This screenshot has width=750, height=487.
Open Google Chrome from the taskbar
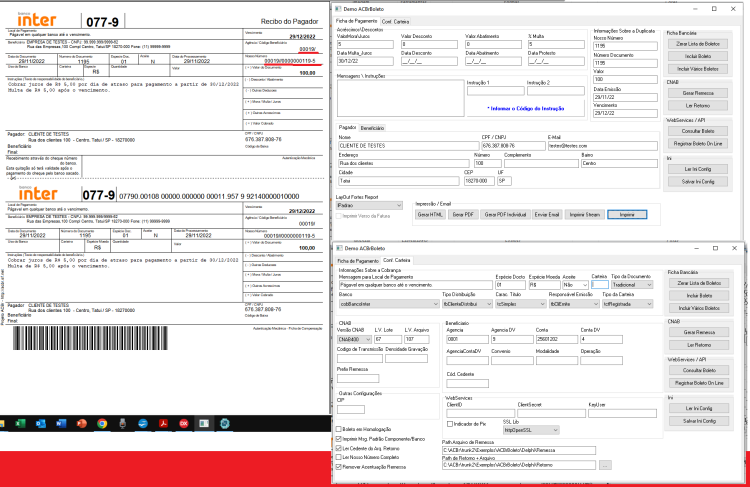point(102,423)
